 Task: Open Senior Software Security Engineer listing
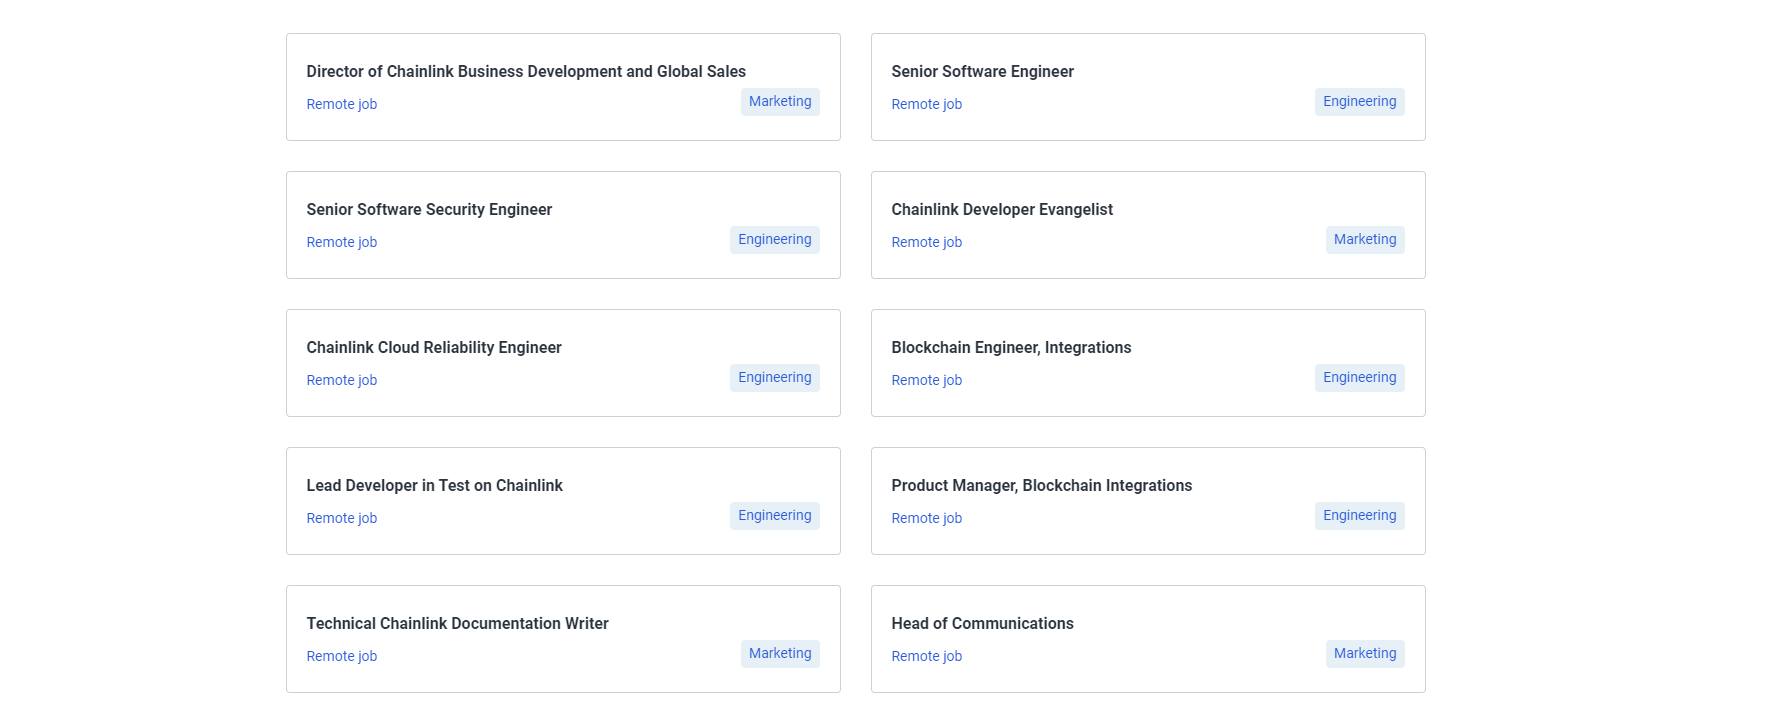point(429,210)
